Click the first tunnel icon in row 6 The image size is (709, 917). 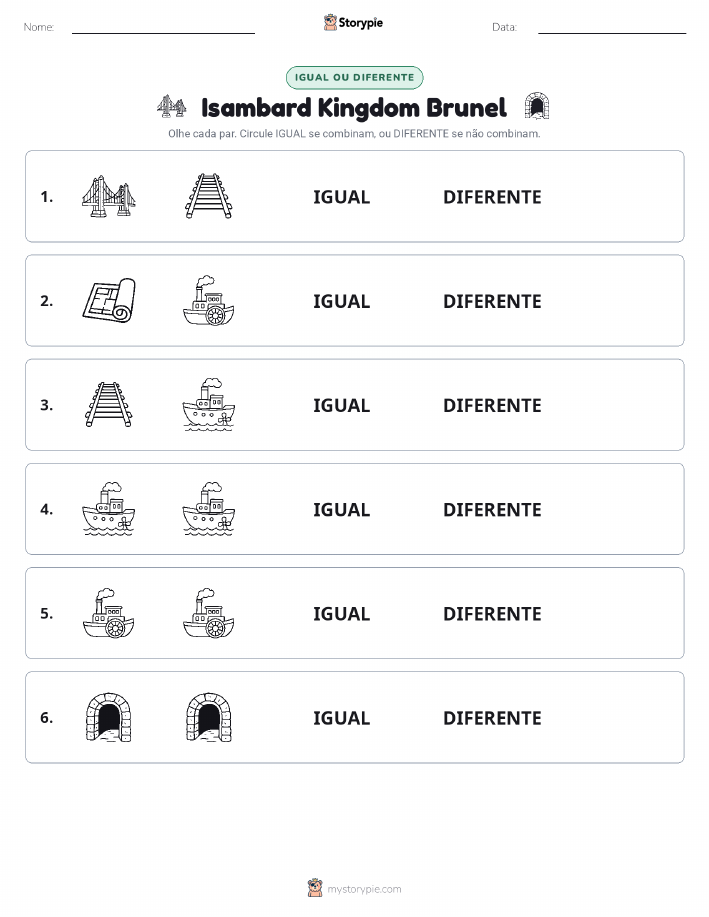pos(109,717)
